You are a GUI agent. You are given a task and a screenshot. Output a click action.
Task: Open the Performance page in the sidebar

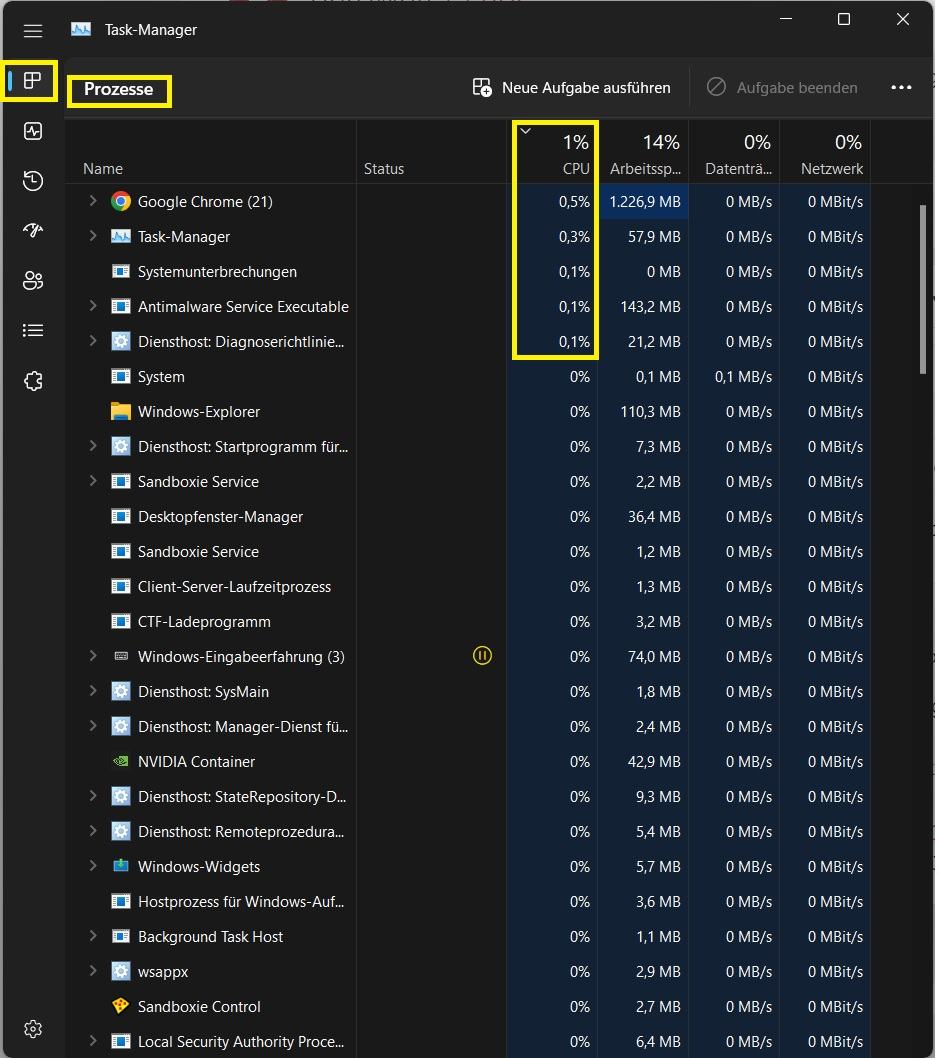point(32,131)
